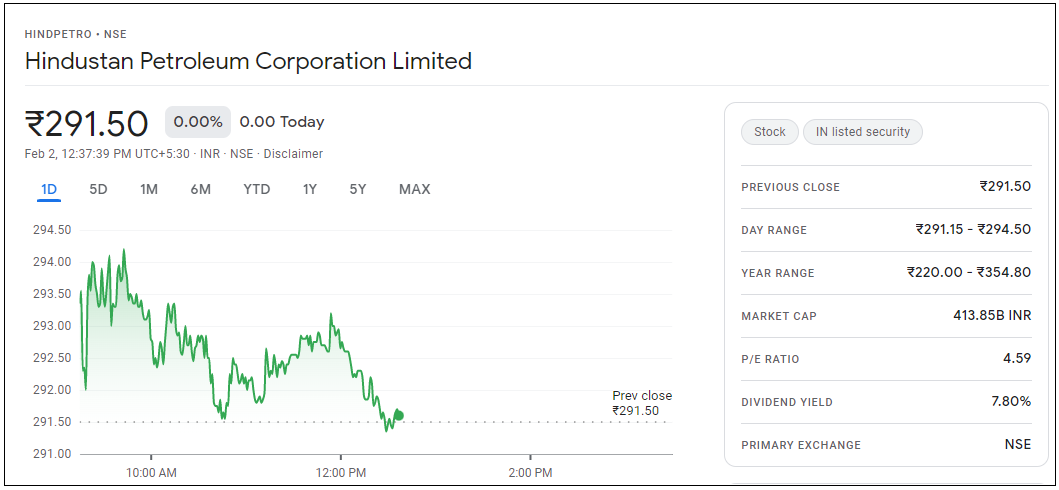
Task: Click the 2:00 PM axis label
Action: pyautogui.click(x=530, y=473)
